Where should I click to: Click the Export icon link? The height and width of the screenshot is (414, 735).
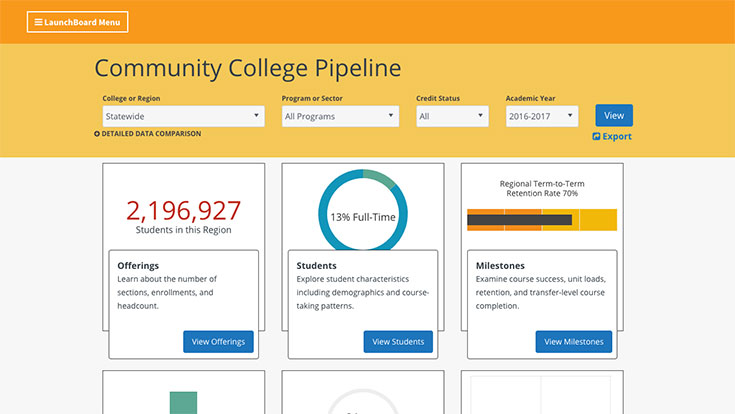pos(596,137)
